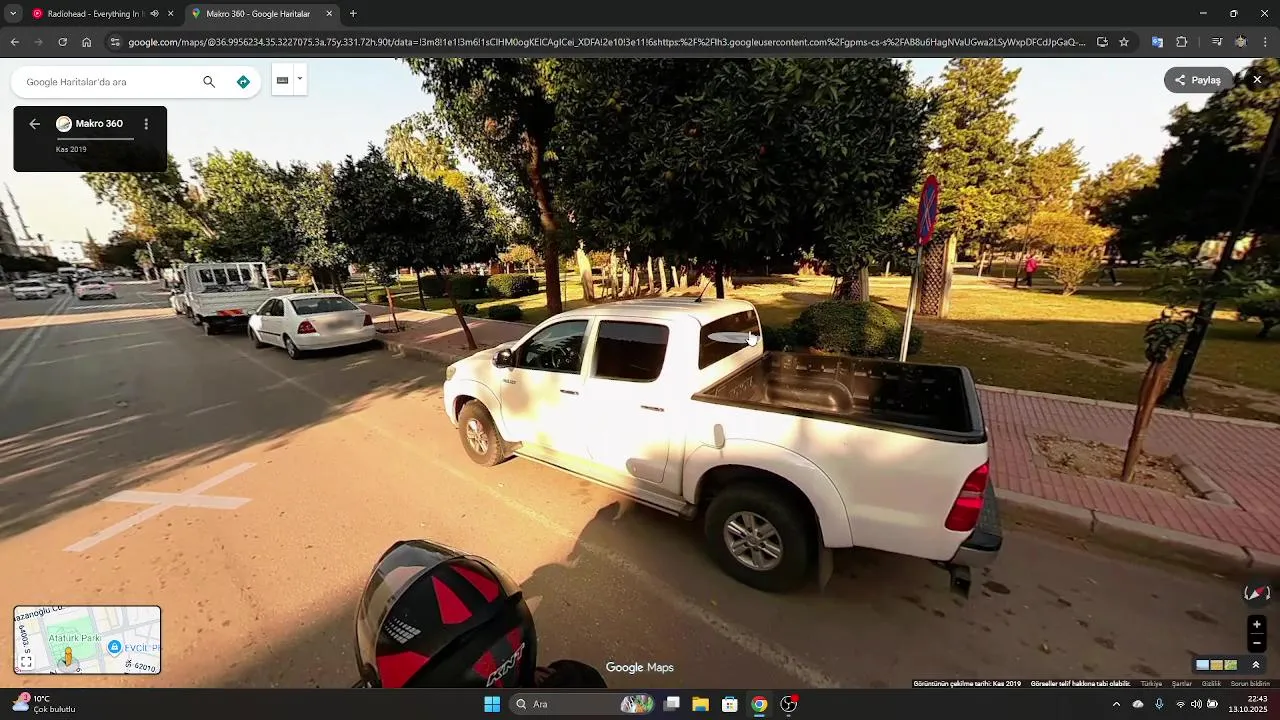Image resolution: width=1280 pixels, height=720 pixels.
Task: Close the Radiohead tab
Action: click(170, 14)
